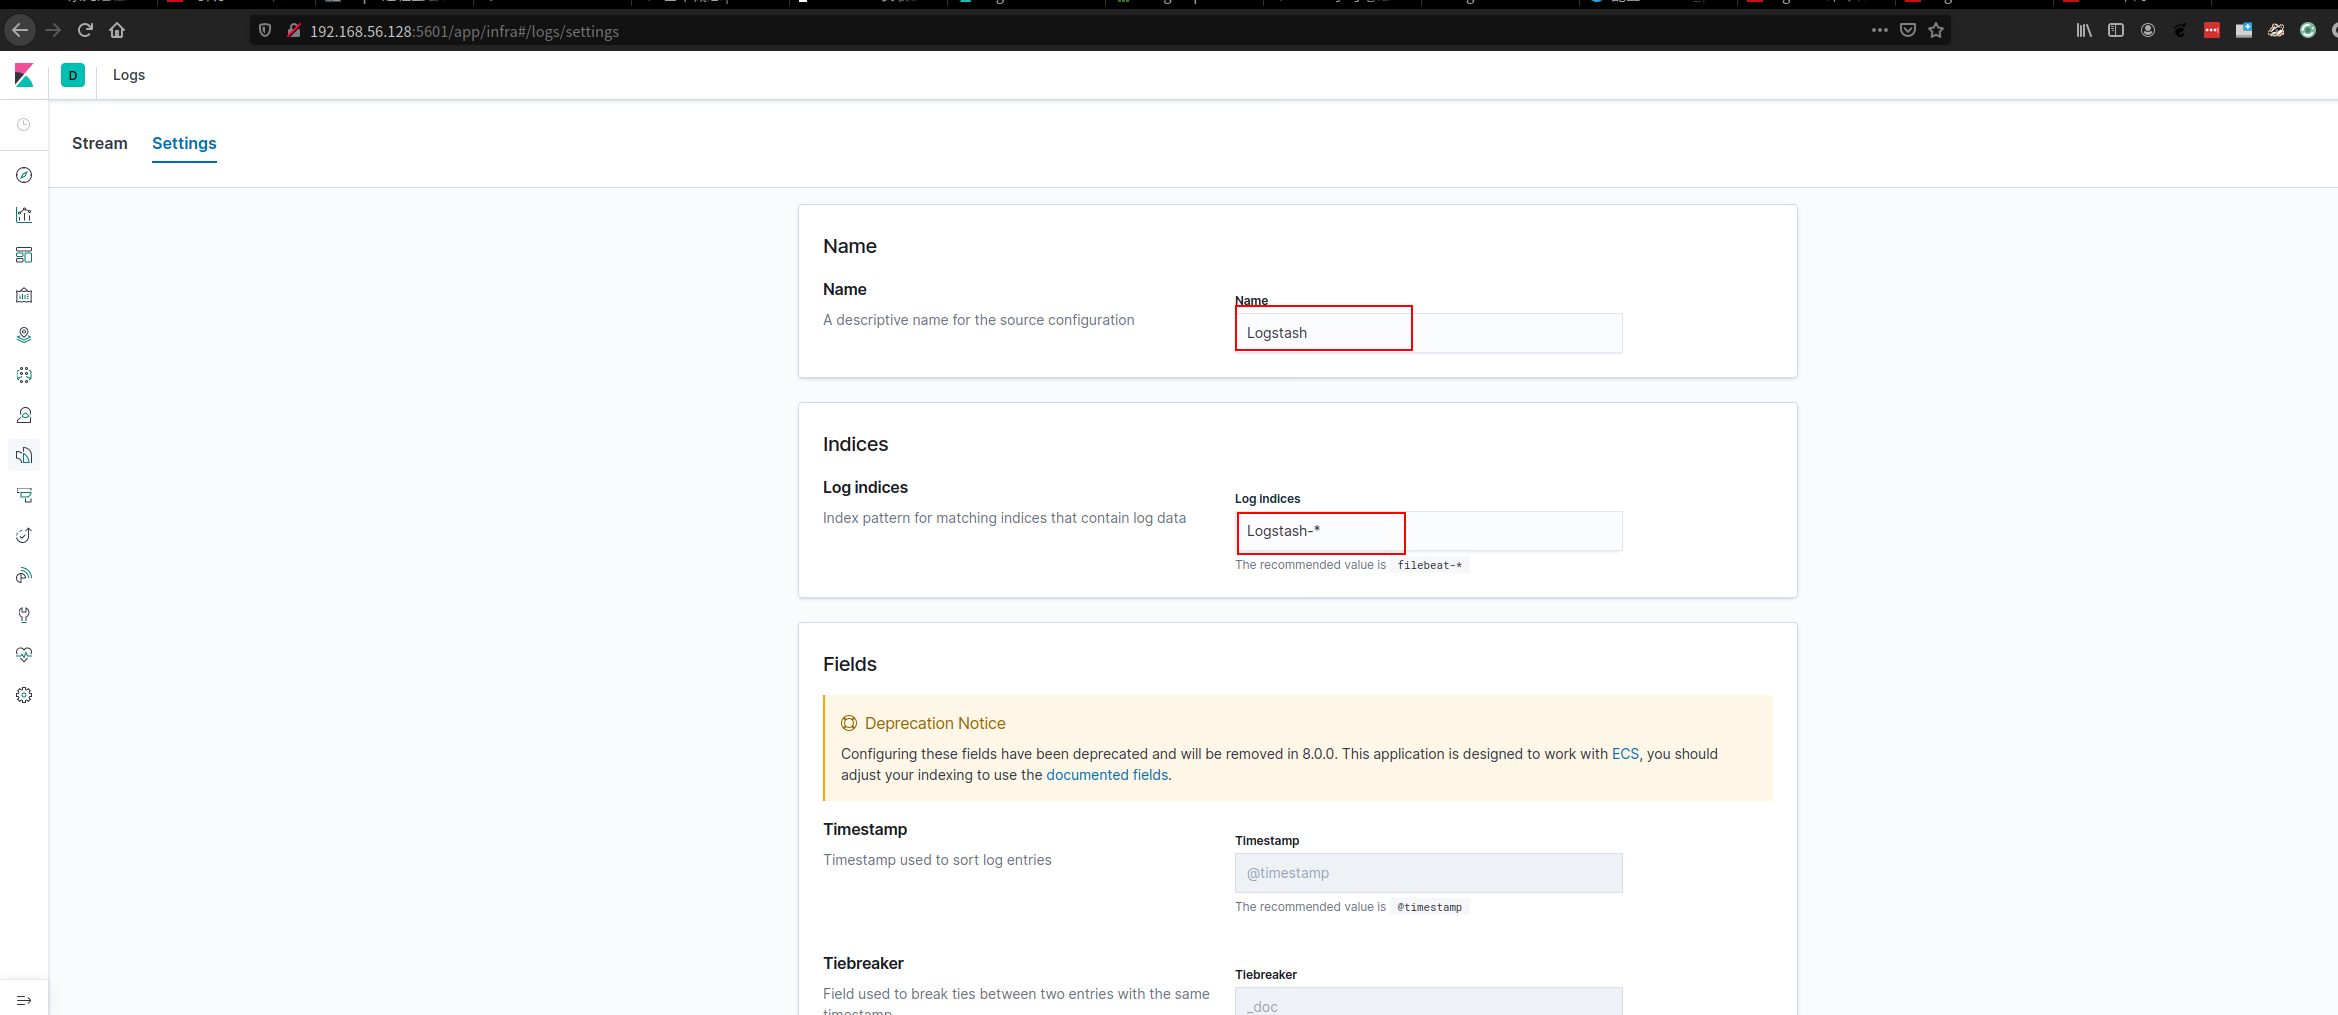Click the Kibana logo
This screenshot has height=1015, width=2338.
pyautogui.click(x=24, y=75)
